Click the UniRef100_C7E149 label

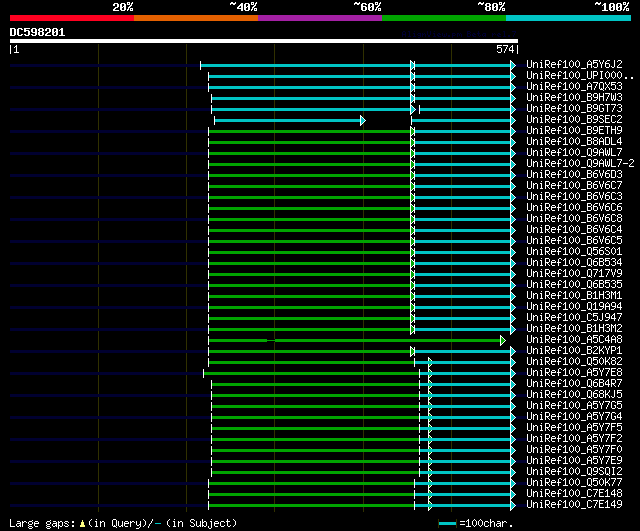coord(574,505)
